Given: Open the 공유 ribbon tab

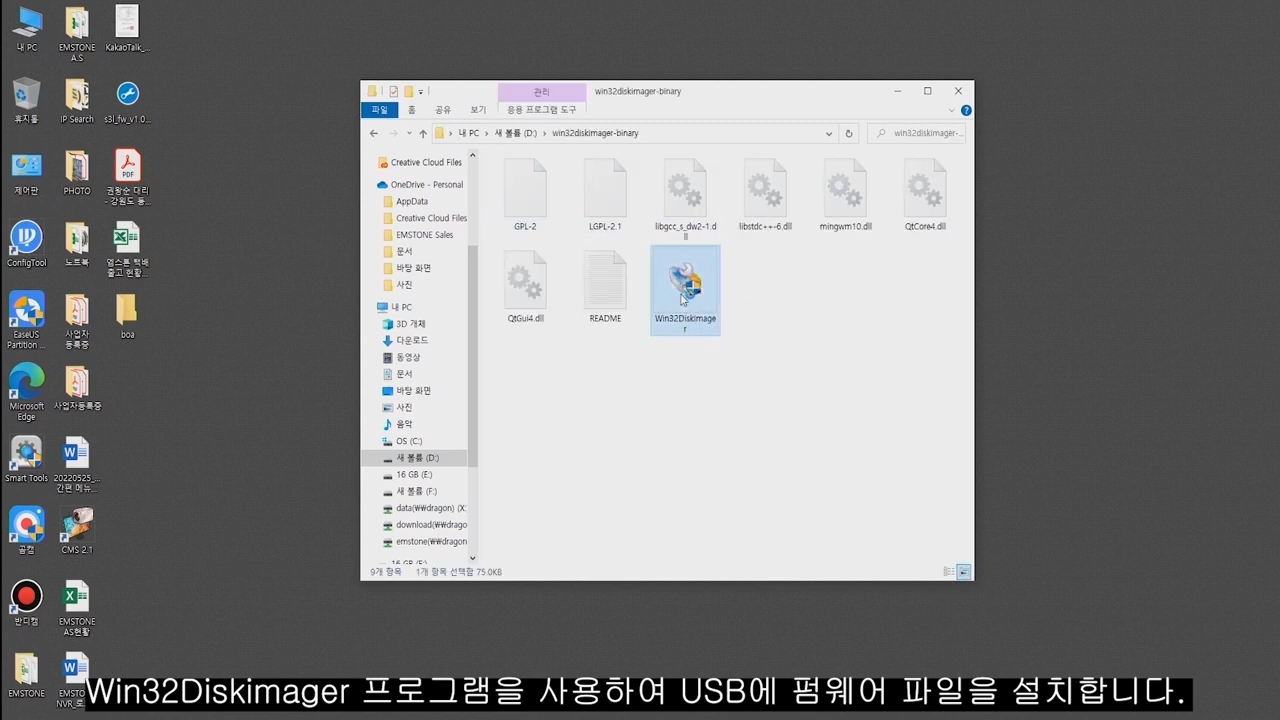Looking at the screenshot, I should click(443, 110).
